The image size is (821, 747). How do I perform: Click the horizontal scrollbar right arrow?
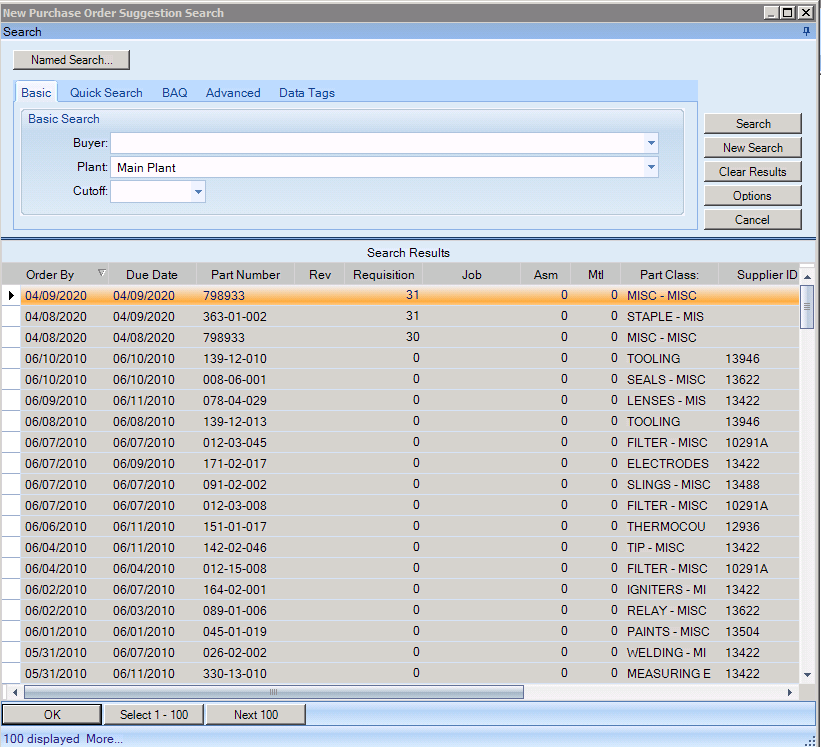(x=790, y=692)
